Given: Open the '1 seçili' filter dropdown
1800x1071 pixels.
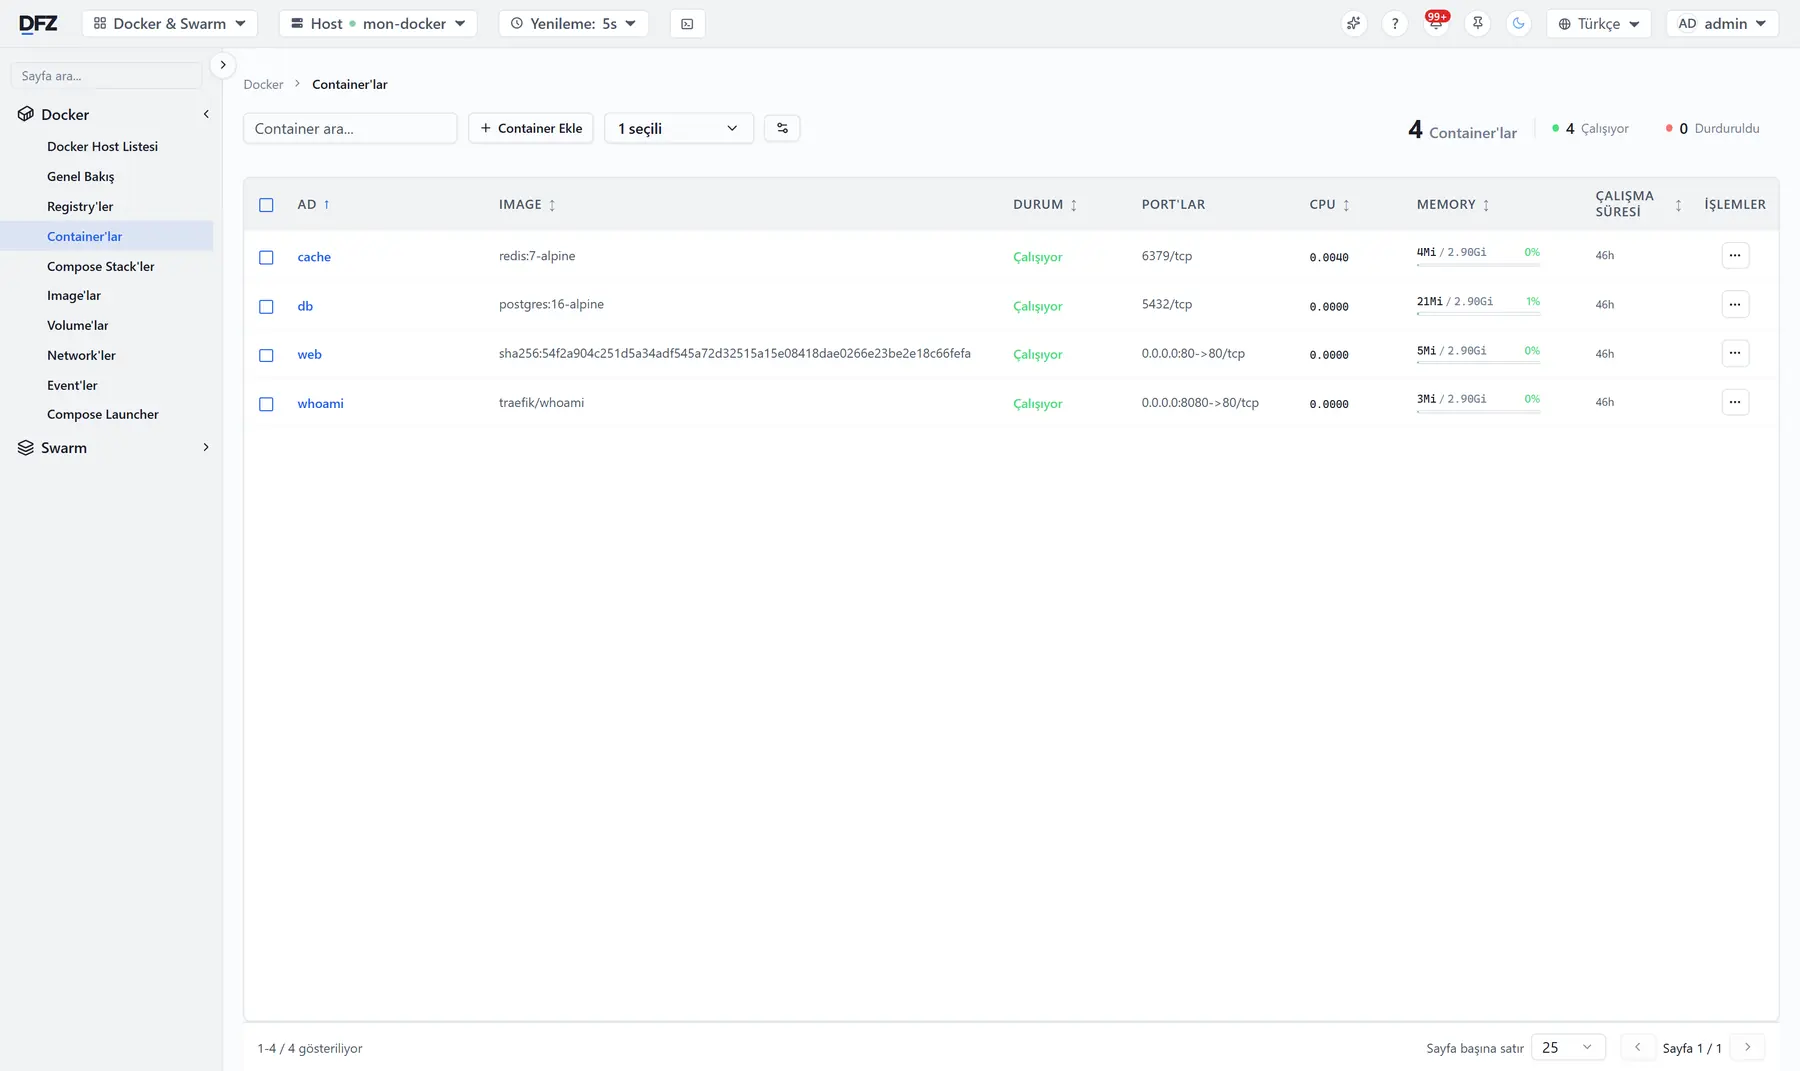Looking at the screenshot, I should (679, 128).
